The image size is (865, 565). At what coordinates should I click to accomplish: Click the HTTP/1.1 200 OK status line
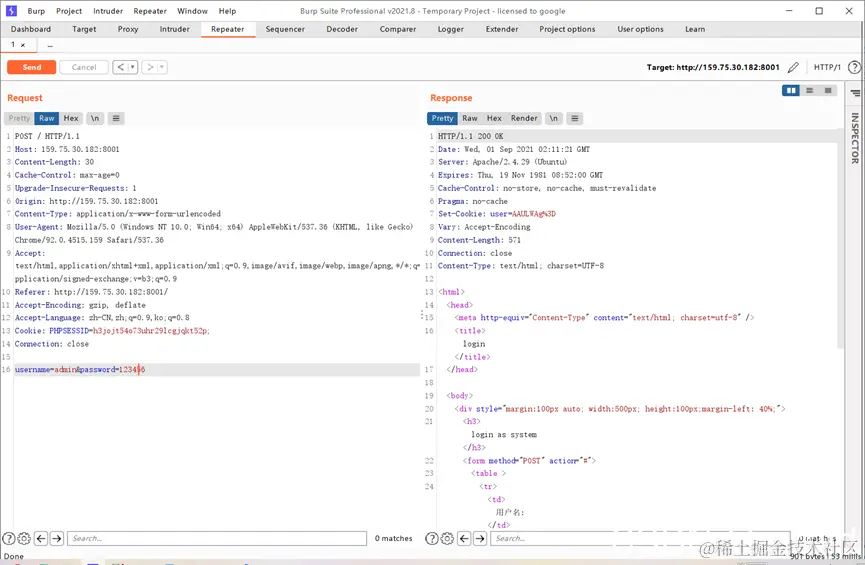coord(471,136)
